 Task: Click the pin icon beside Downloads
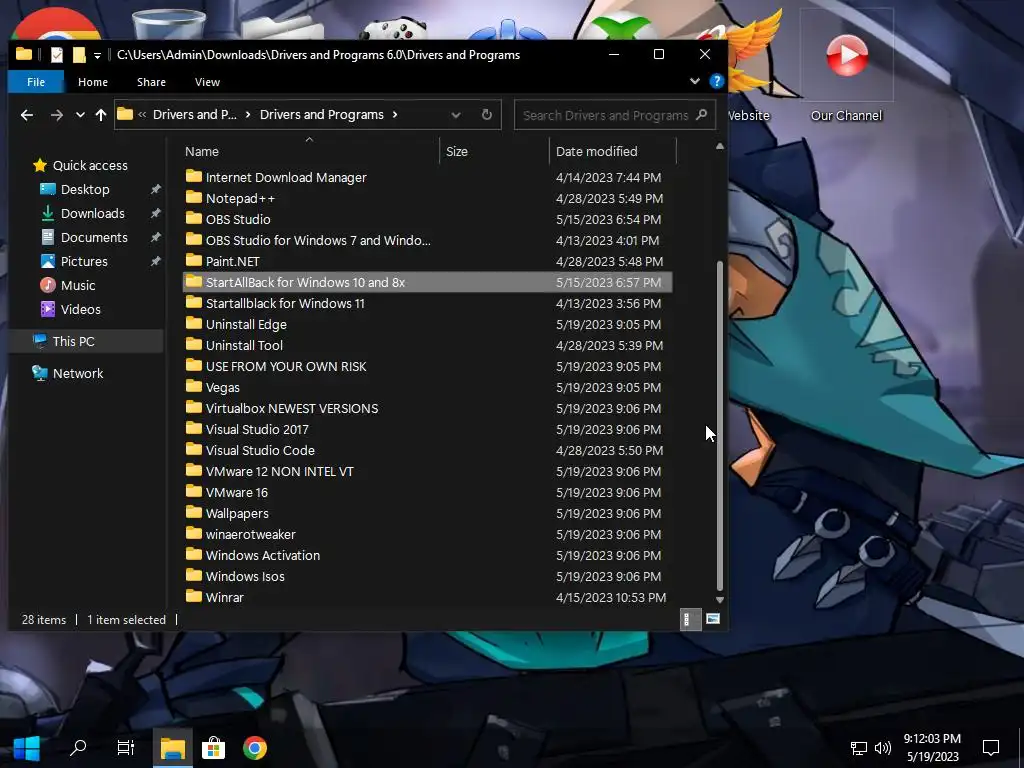pos(155,214)
